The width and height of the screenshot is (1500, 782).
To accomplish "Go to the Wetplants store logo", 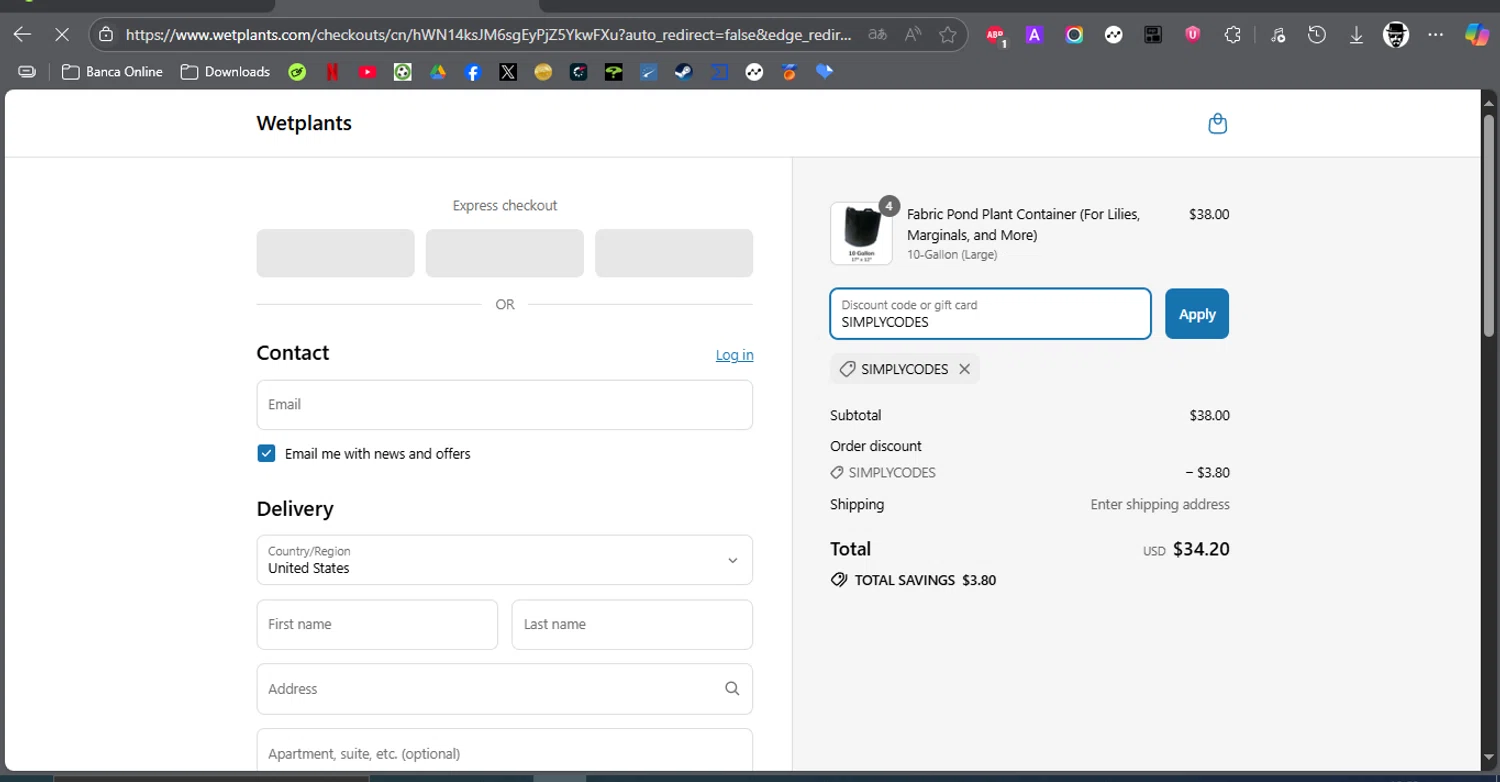I will [304, 123].
